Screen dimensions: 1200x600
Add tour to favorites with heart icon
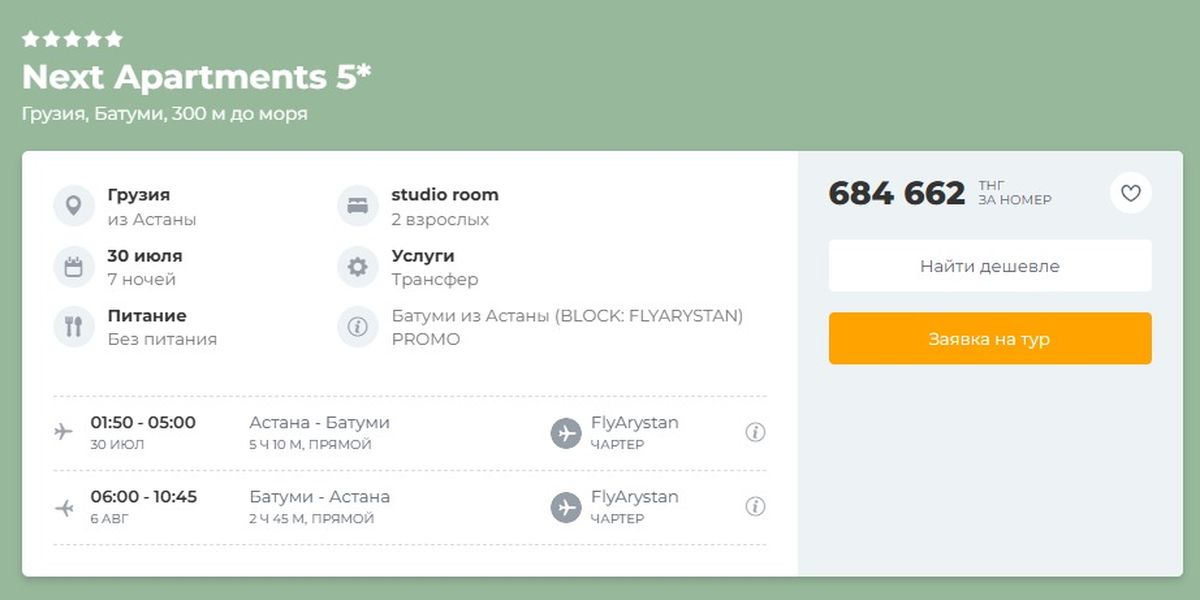1131,193
